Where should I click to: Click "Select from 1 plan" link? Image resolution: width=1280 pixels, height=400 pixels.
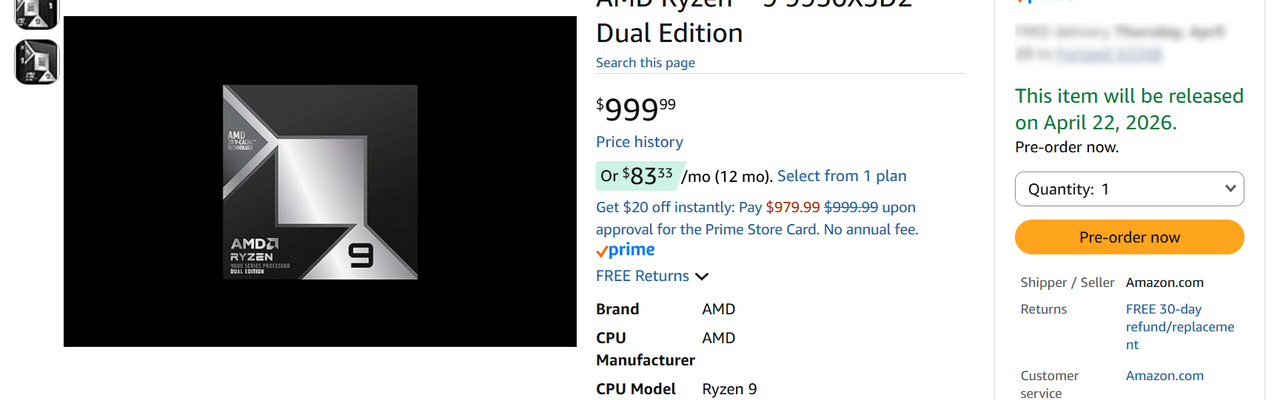[x=841, y=176]
